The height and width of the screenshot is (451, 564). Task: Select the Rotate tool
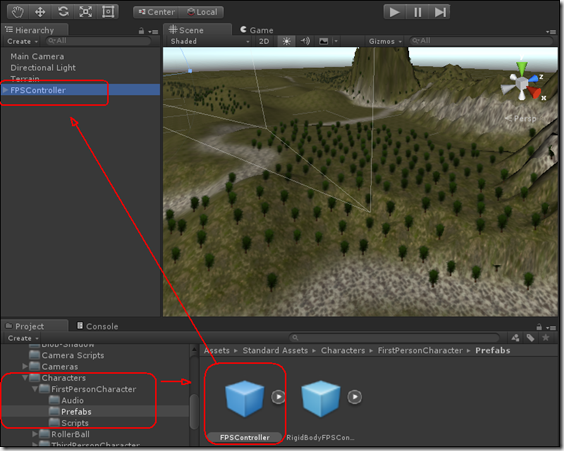(x=63, y=12)
